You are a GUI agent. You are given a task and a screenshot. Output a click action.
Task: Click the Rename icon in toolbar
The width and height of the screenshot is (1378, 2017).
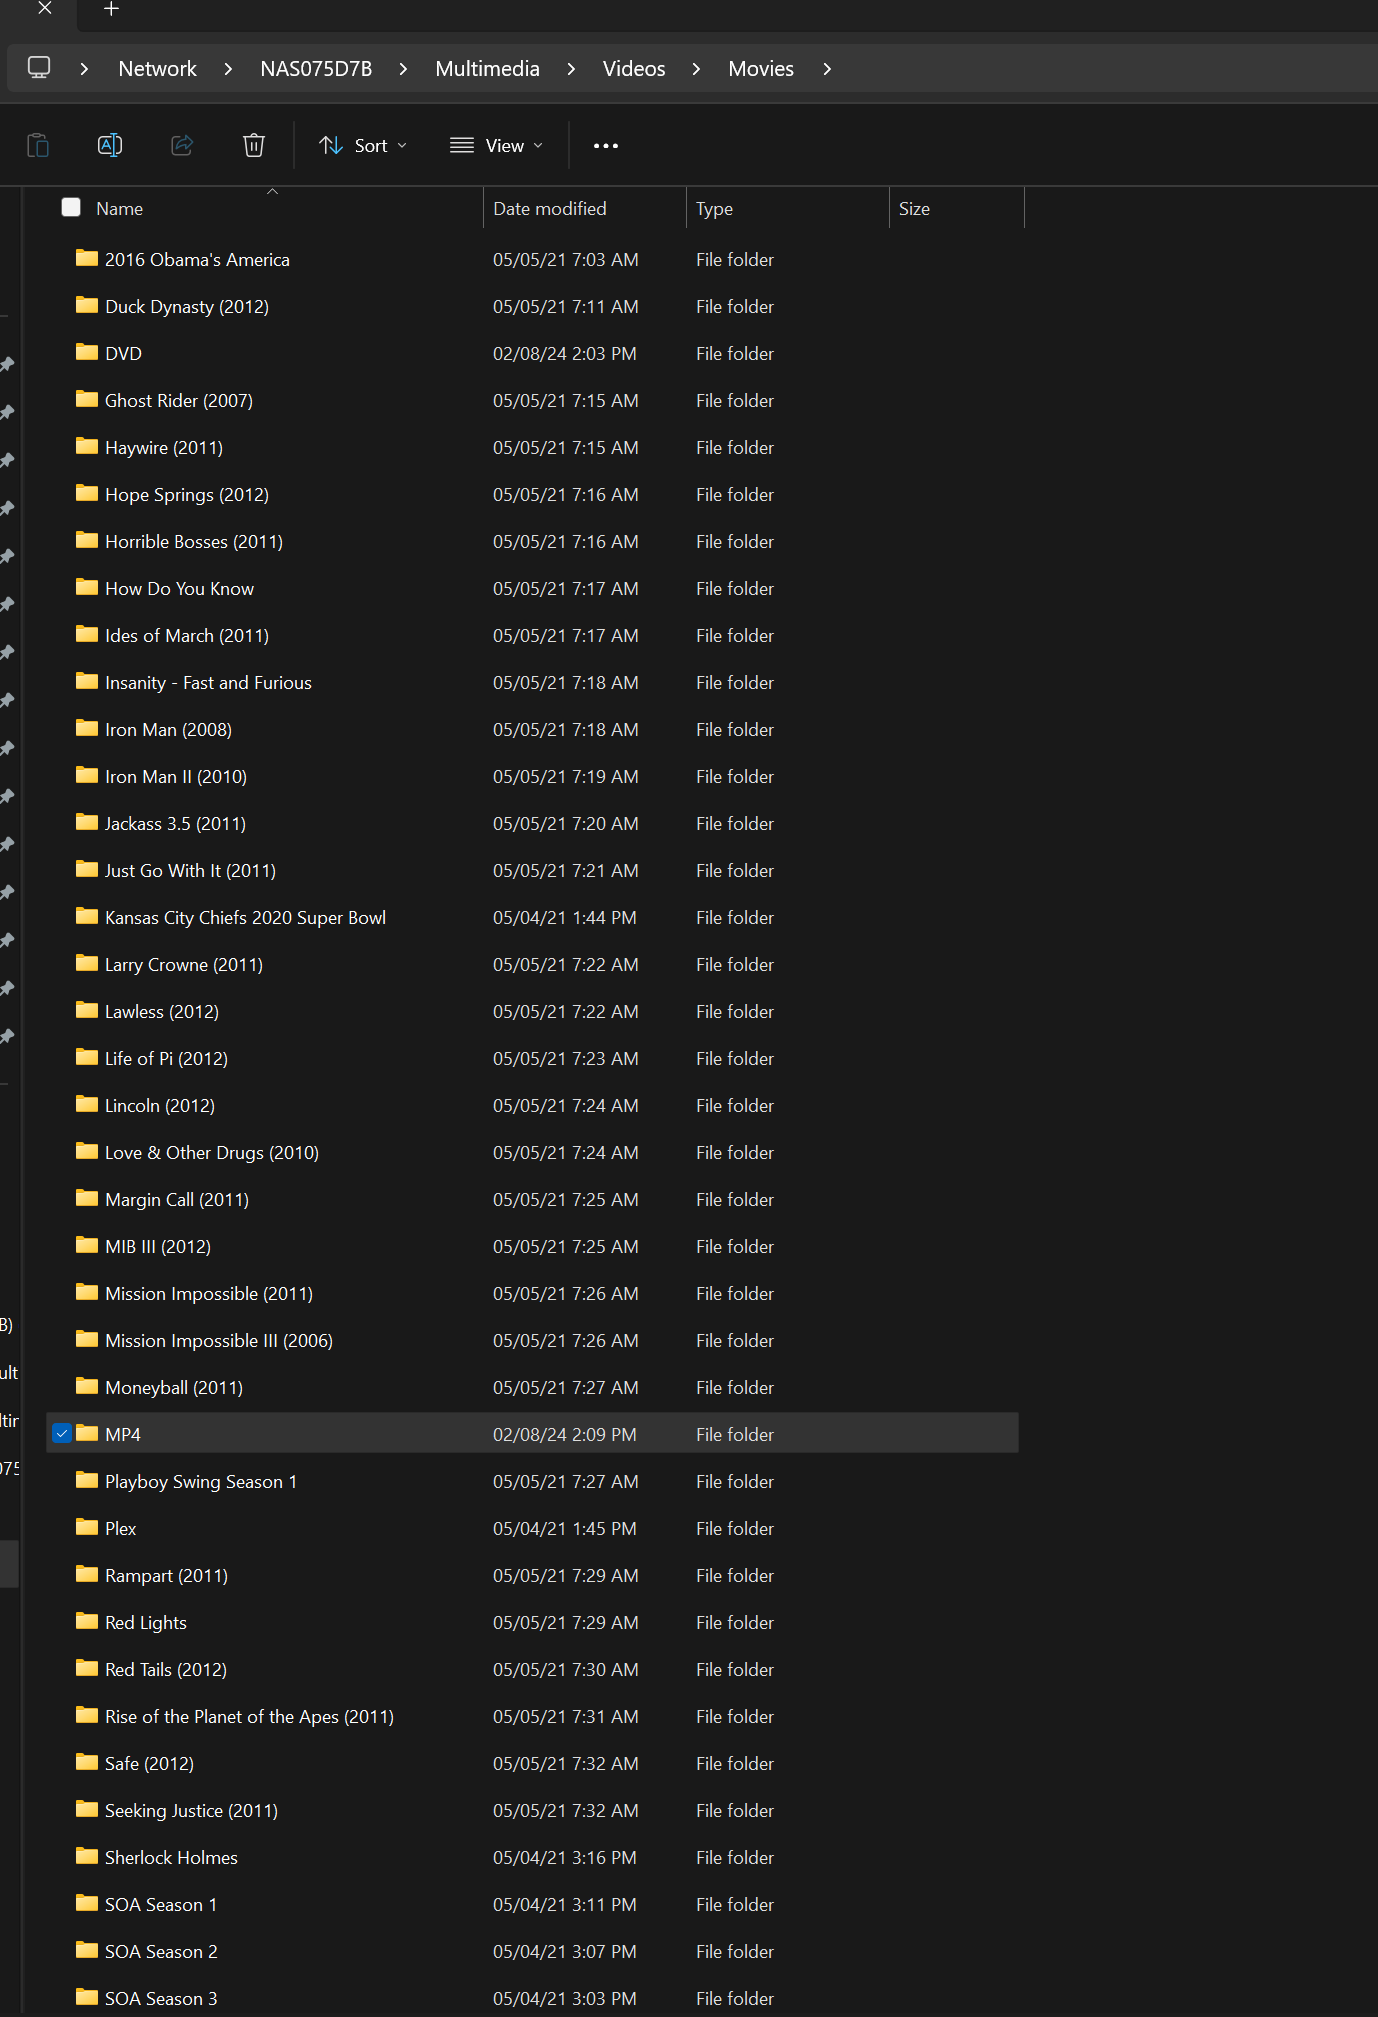(x=110, y=146)
